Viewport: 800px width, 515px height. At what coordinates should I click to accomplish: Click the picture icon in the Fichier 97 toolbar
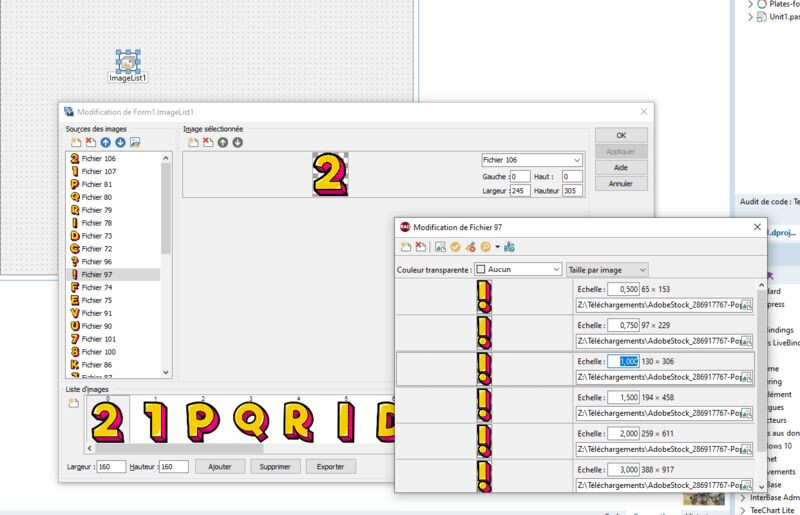click(440, 247)
